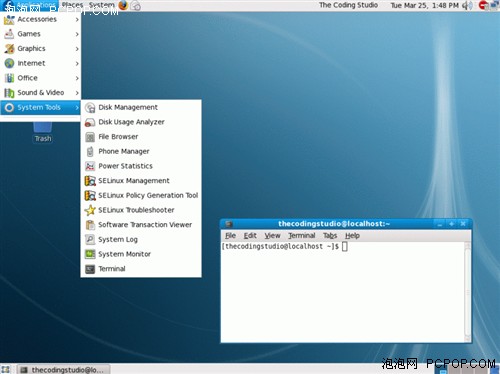This screenshot has width=500, height=374.
Task: Click the thecodingstudio@lo... taskbar button
Action: click(x=63, y=370)
